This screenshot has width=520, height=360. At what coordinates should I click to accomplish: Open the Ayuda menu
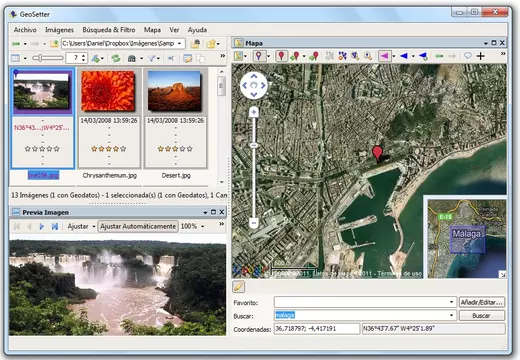point(197,30)
